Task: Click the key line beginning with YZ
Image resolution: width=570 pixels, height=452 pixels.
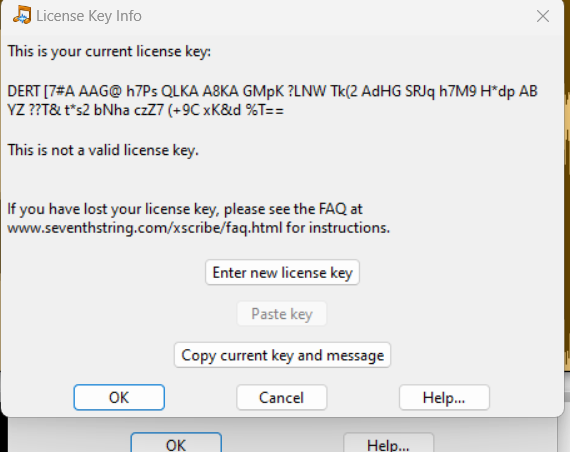Action: (145, 110)
